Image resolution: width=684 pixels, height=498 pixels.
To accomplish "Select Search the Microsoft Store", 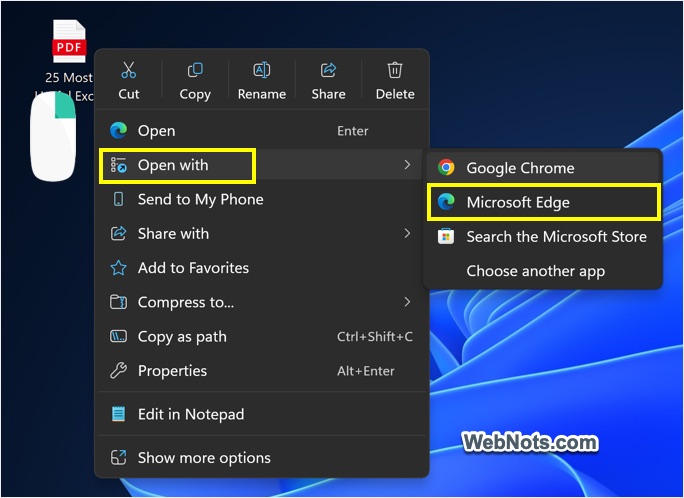I will (543, 236).
